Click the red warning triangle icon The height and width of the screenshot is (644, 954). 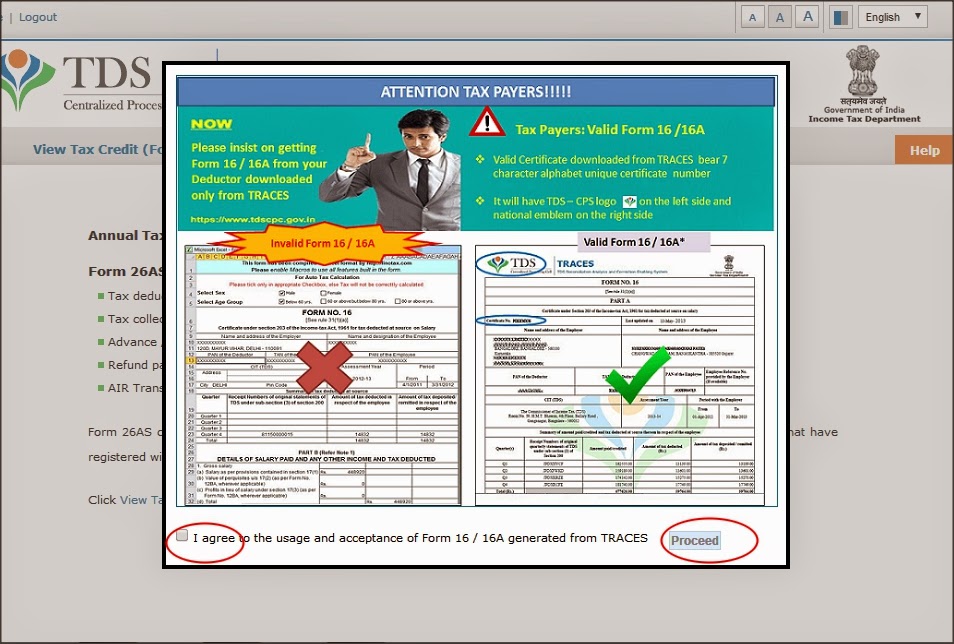[x=487, y=122]
